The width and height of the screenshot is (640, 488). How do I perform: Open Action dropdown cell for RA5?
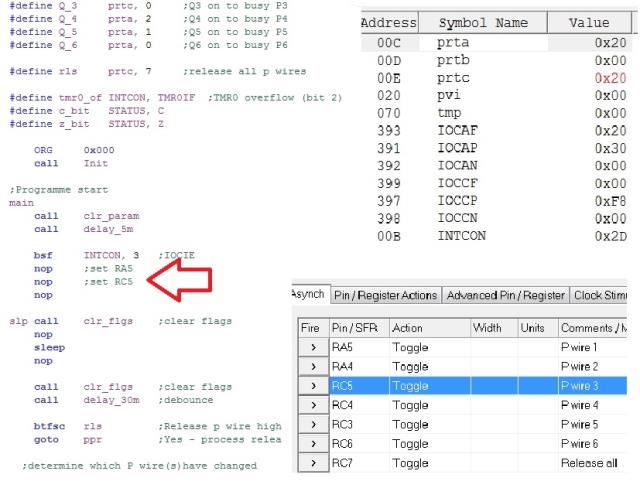pyautogui.click(x=429, y=347)
